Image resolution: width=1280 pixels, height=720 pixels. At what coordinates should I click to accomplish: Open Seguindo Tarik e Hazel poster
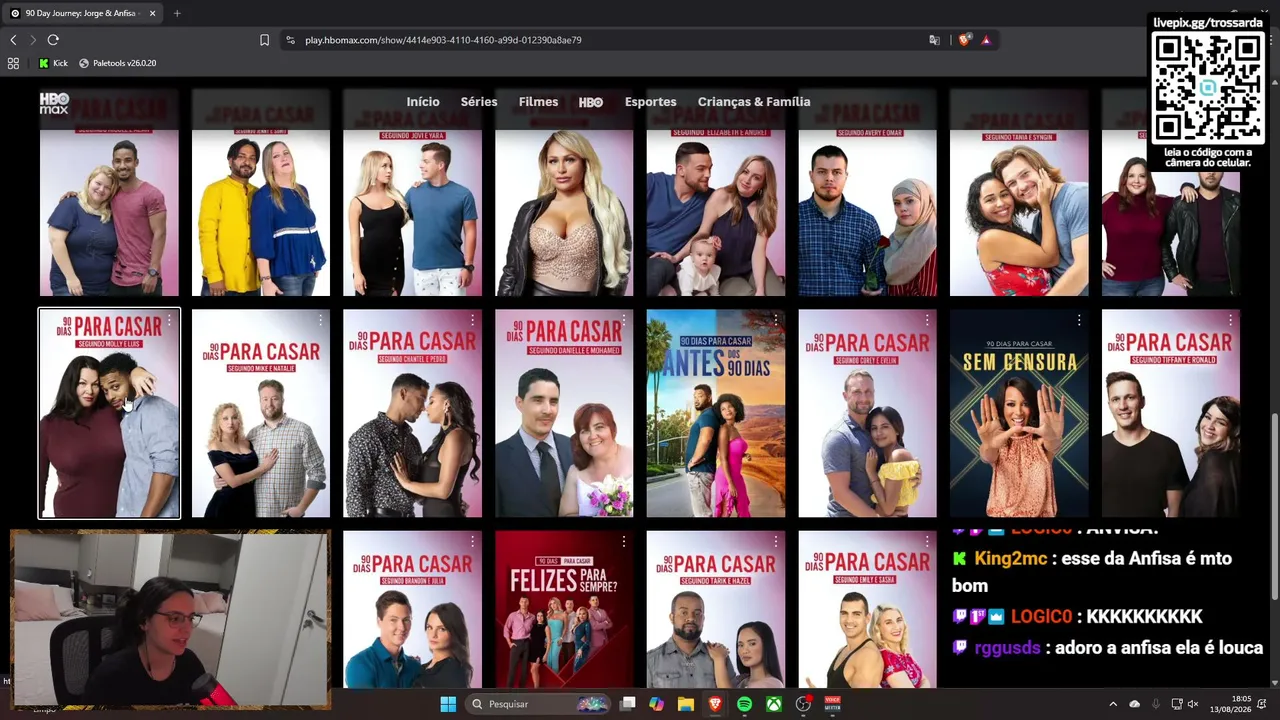point(716,609)
